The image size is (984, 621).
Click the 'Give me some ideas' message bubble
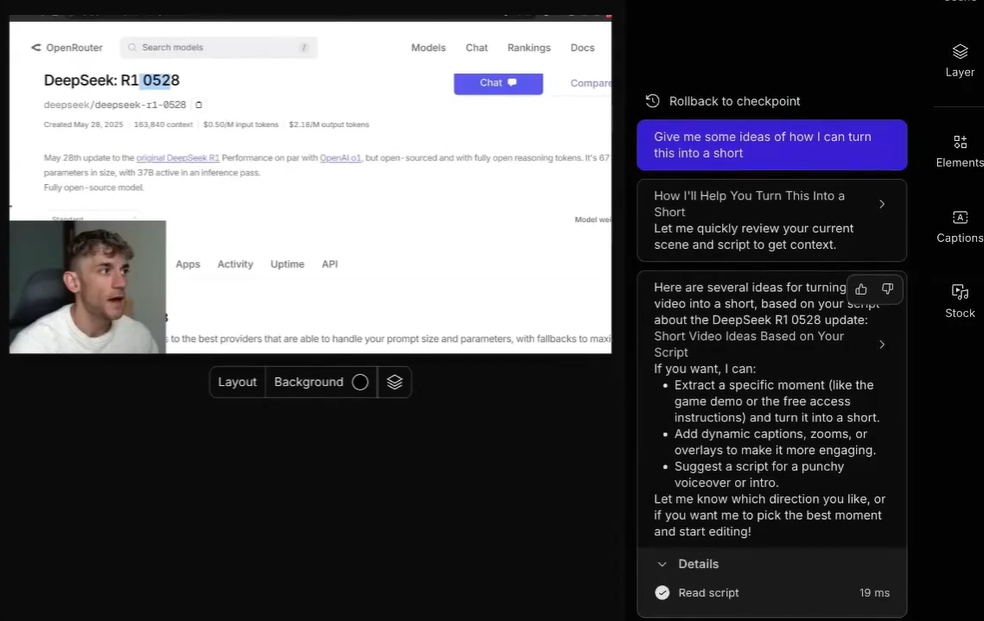[x=772, y=145]
